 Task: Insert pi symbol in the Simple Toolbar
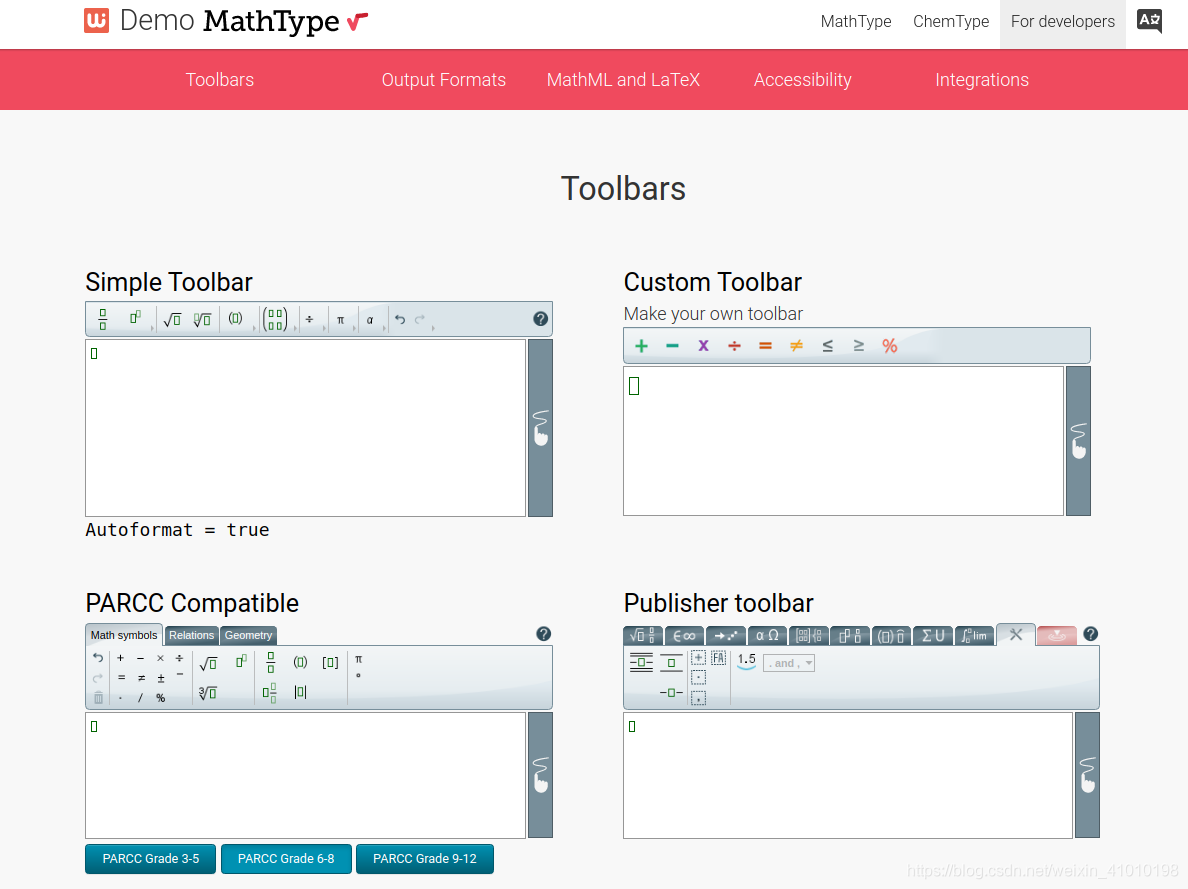pos(340,319)
